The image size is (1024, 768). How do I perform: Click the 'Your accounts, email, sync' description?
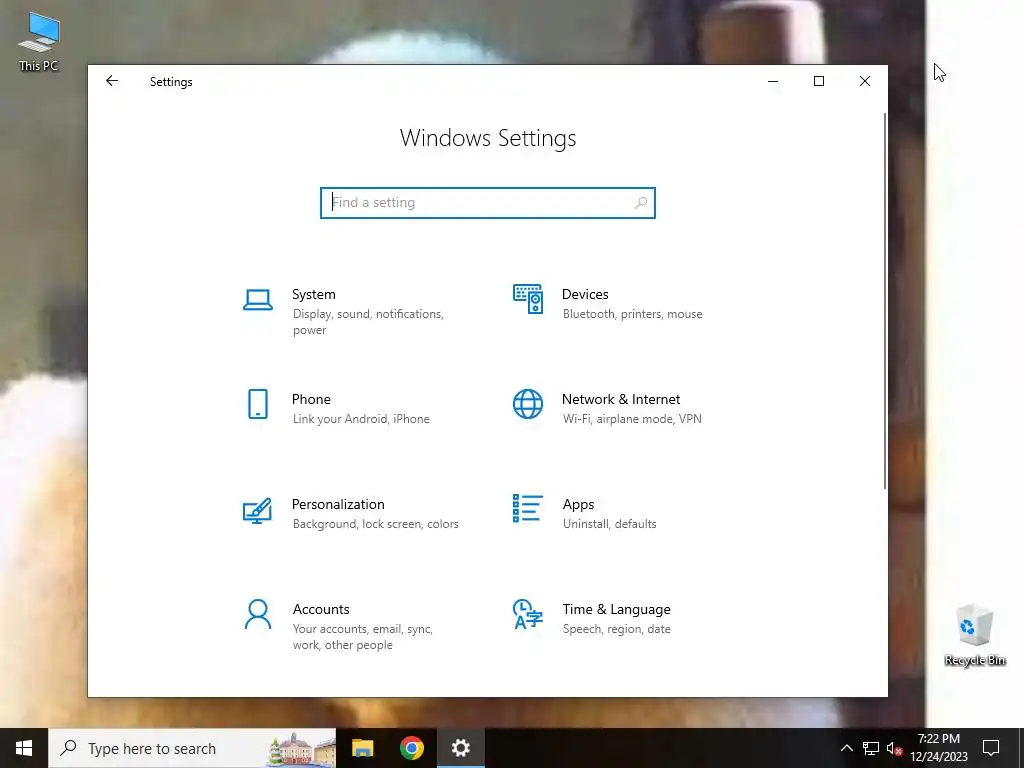(362, 629)
